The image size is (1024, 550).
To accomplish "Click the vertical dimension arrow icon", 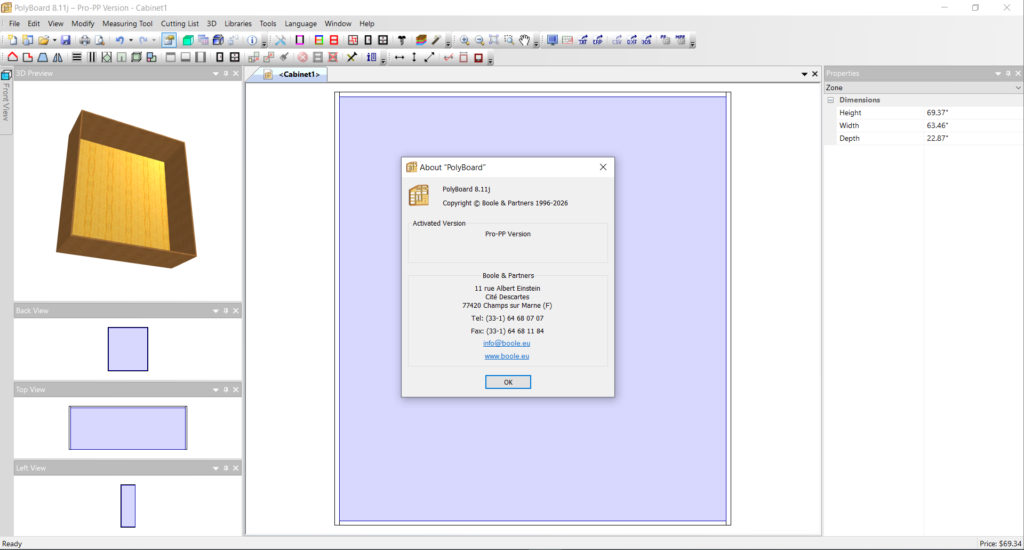I will coord(414,57).
